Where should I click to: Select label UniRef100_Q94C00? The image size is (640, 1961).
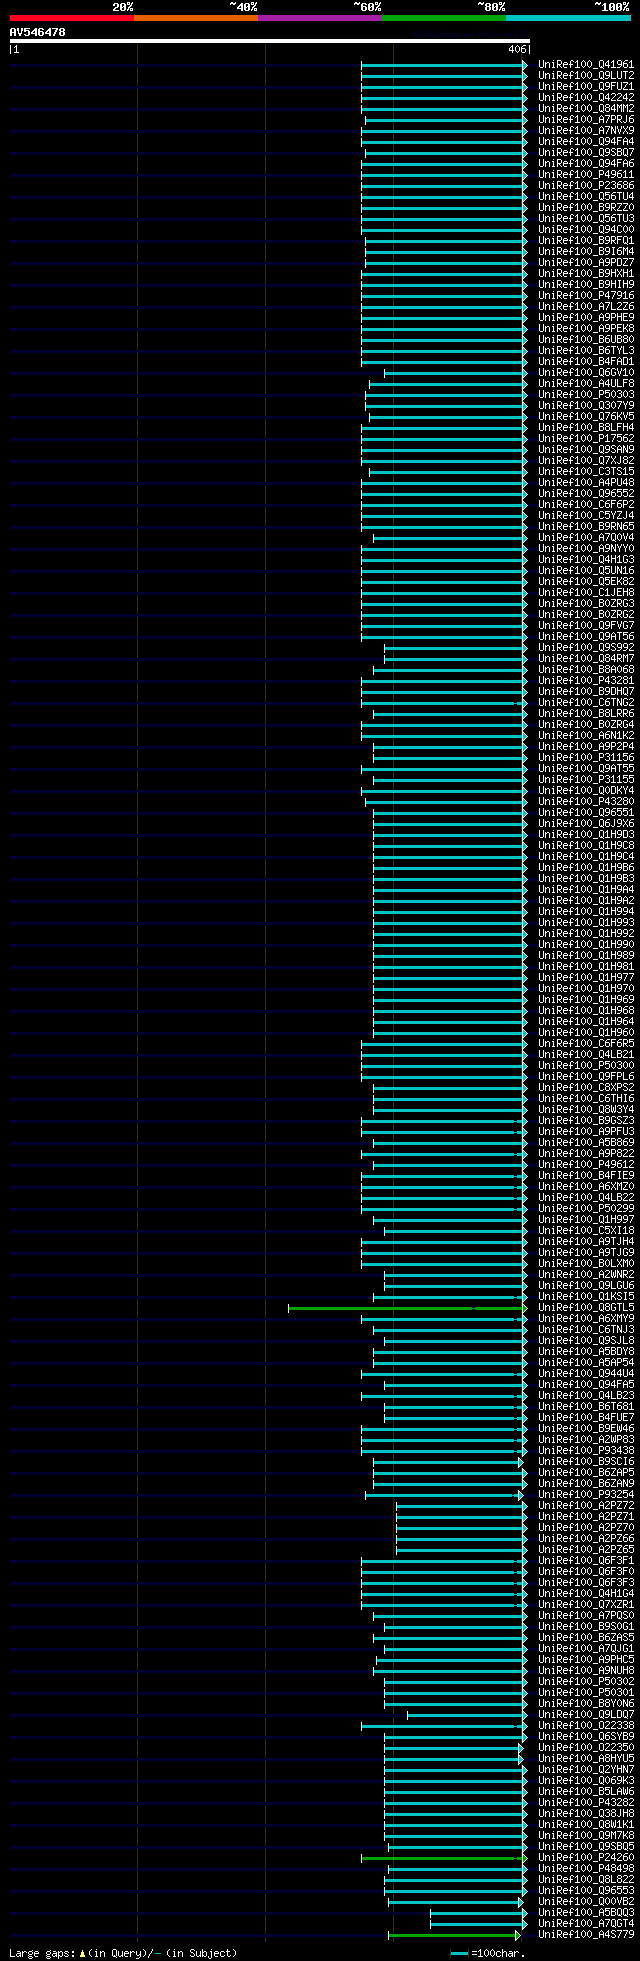coord(586,229)
